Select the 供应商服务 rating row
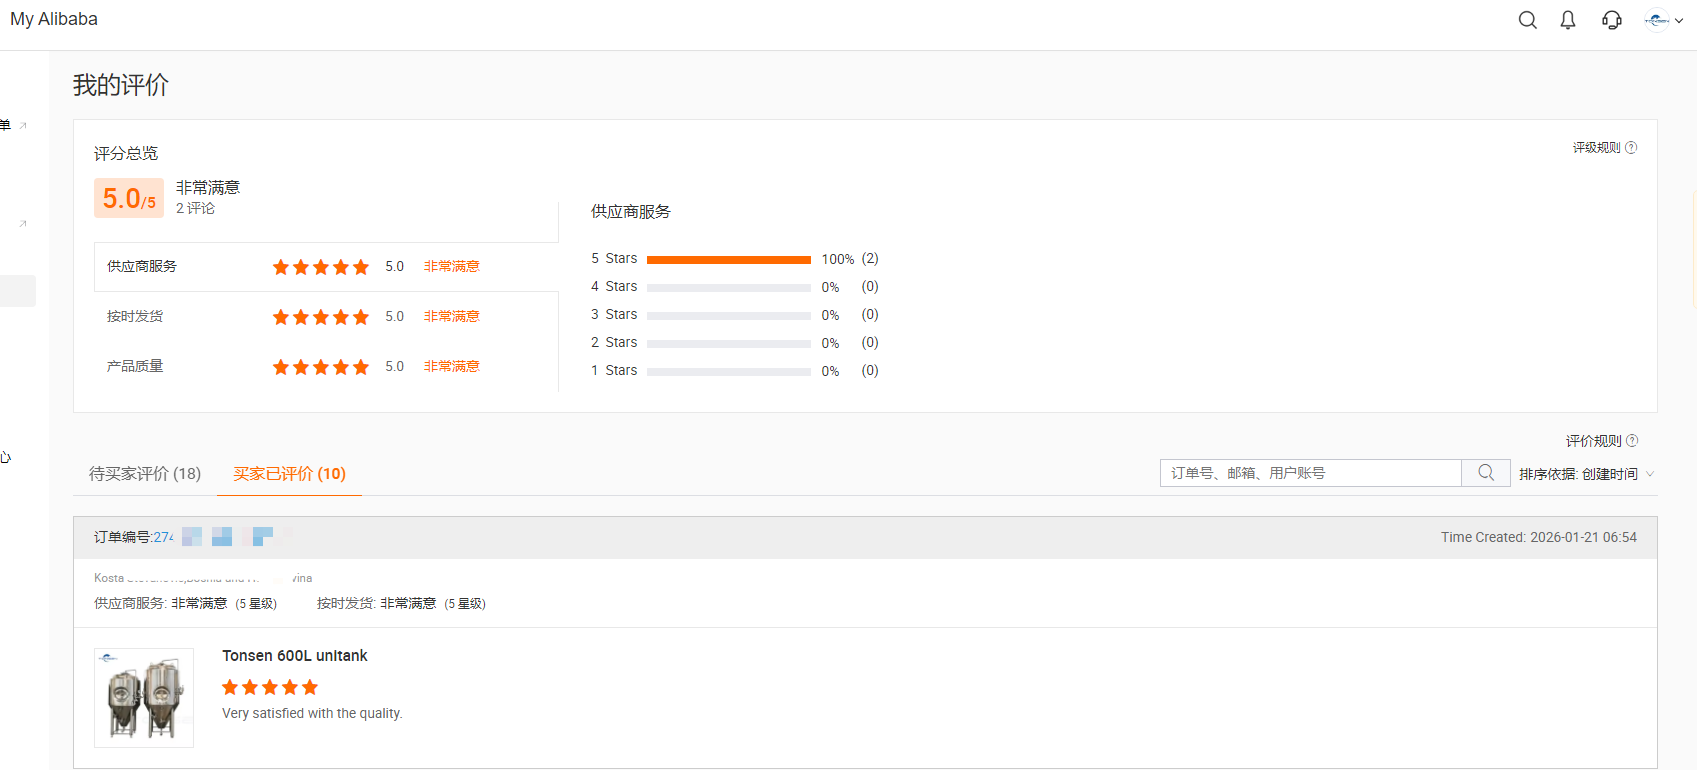Viewport: 1697px width, 770px height. [326, 267]
